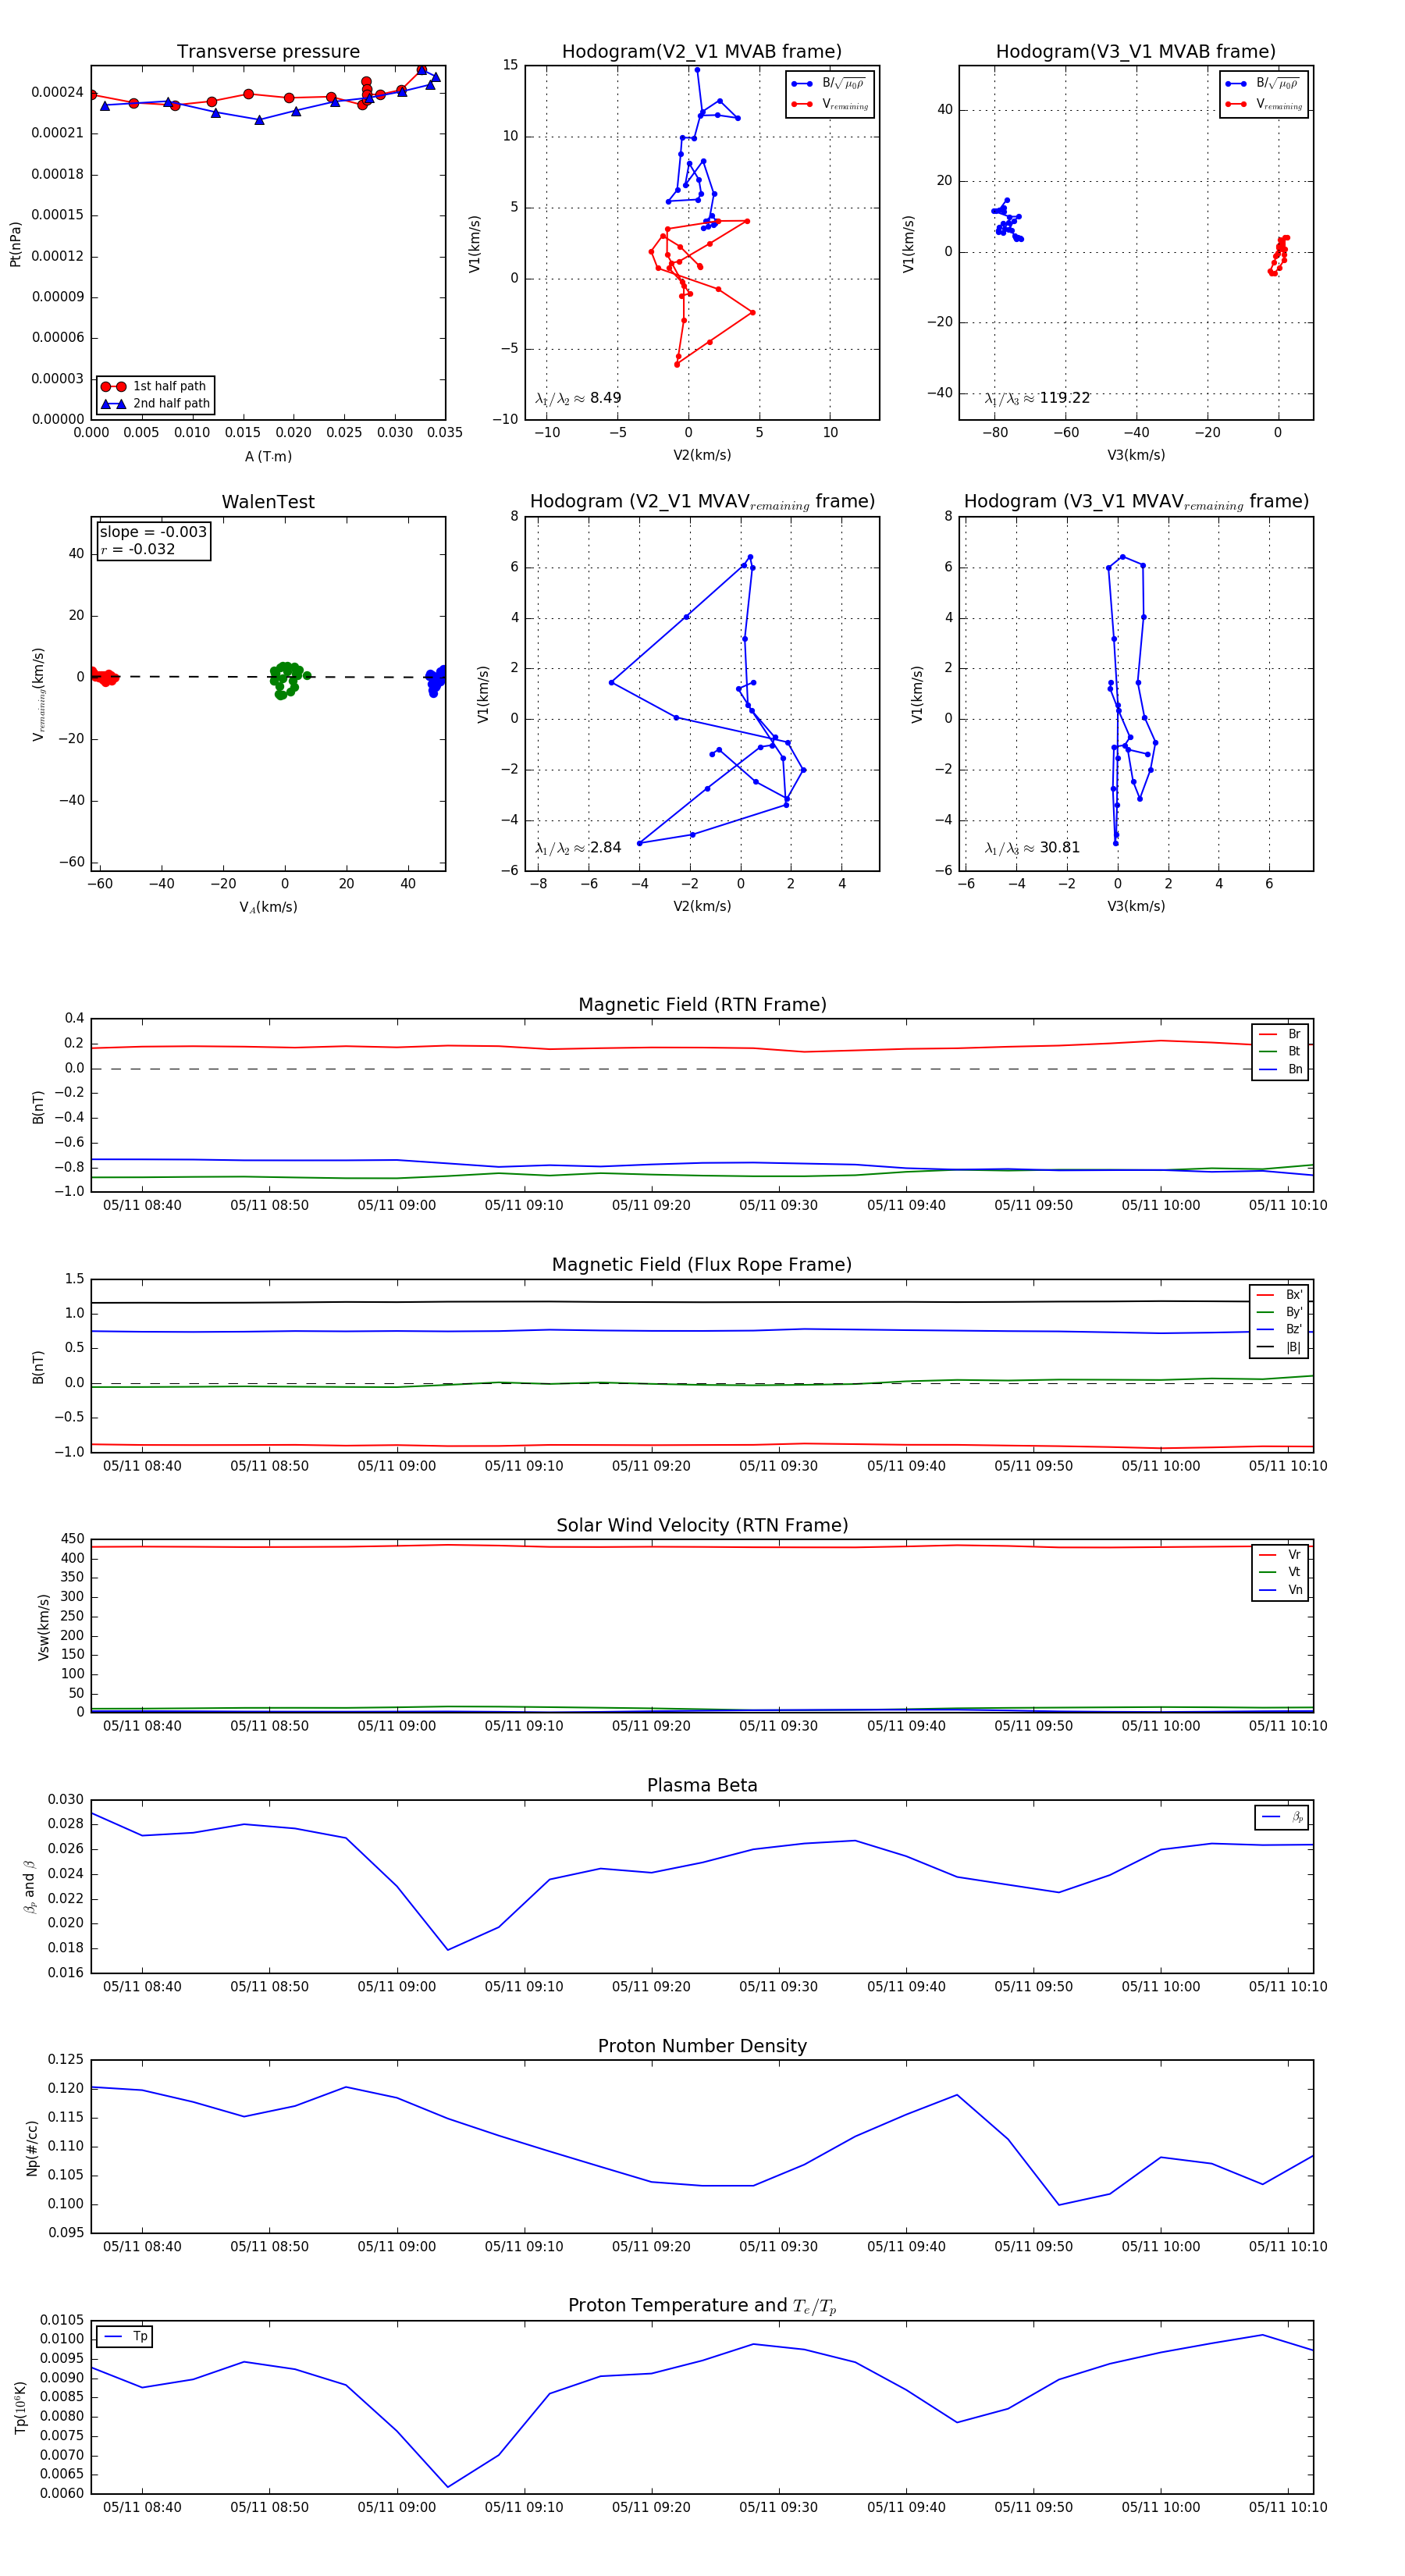Click 'Magnetic Field (Flux Rope Frame)' title

click(x=702, y=1264)
